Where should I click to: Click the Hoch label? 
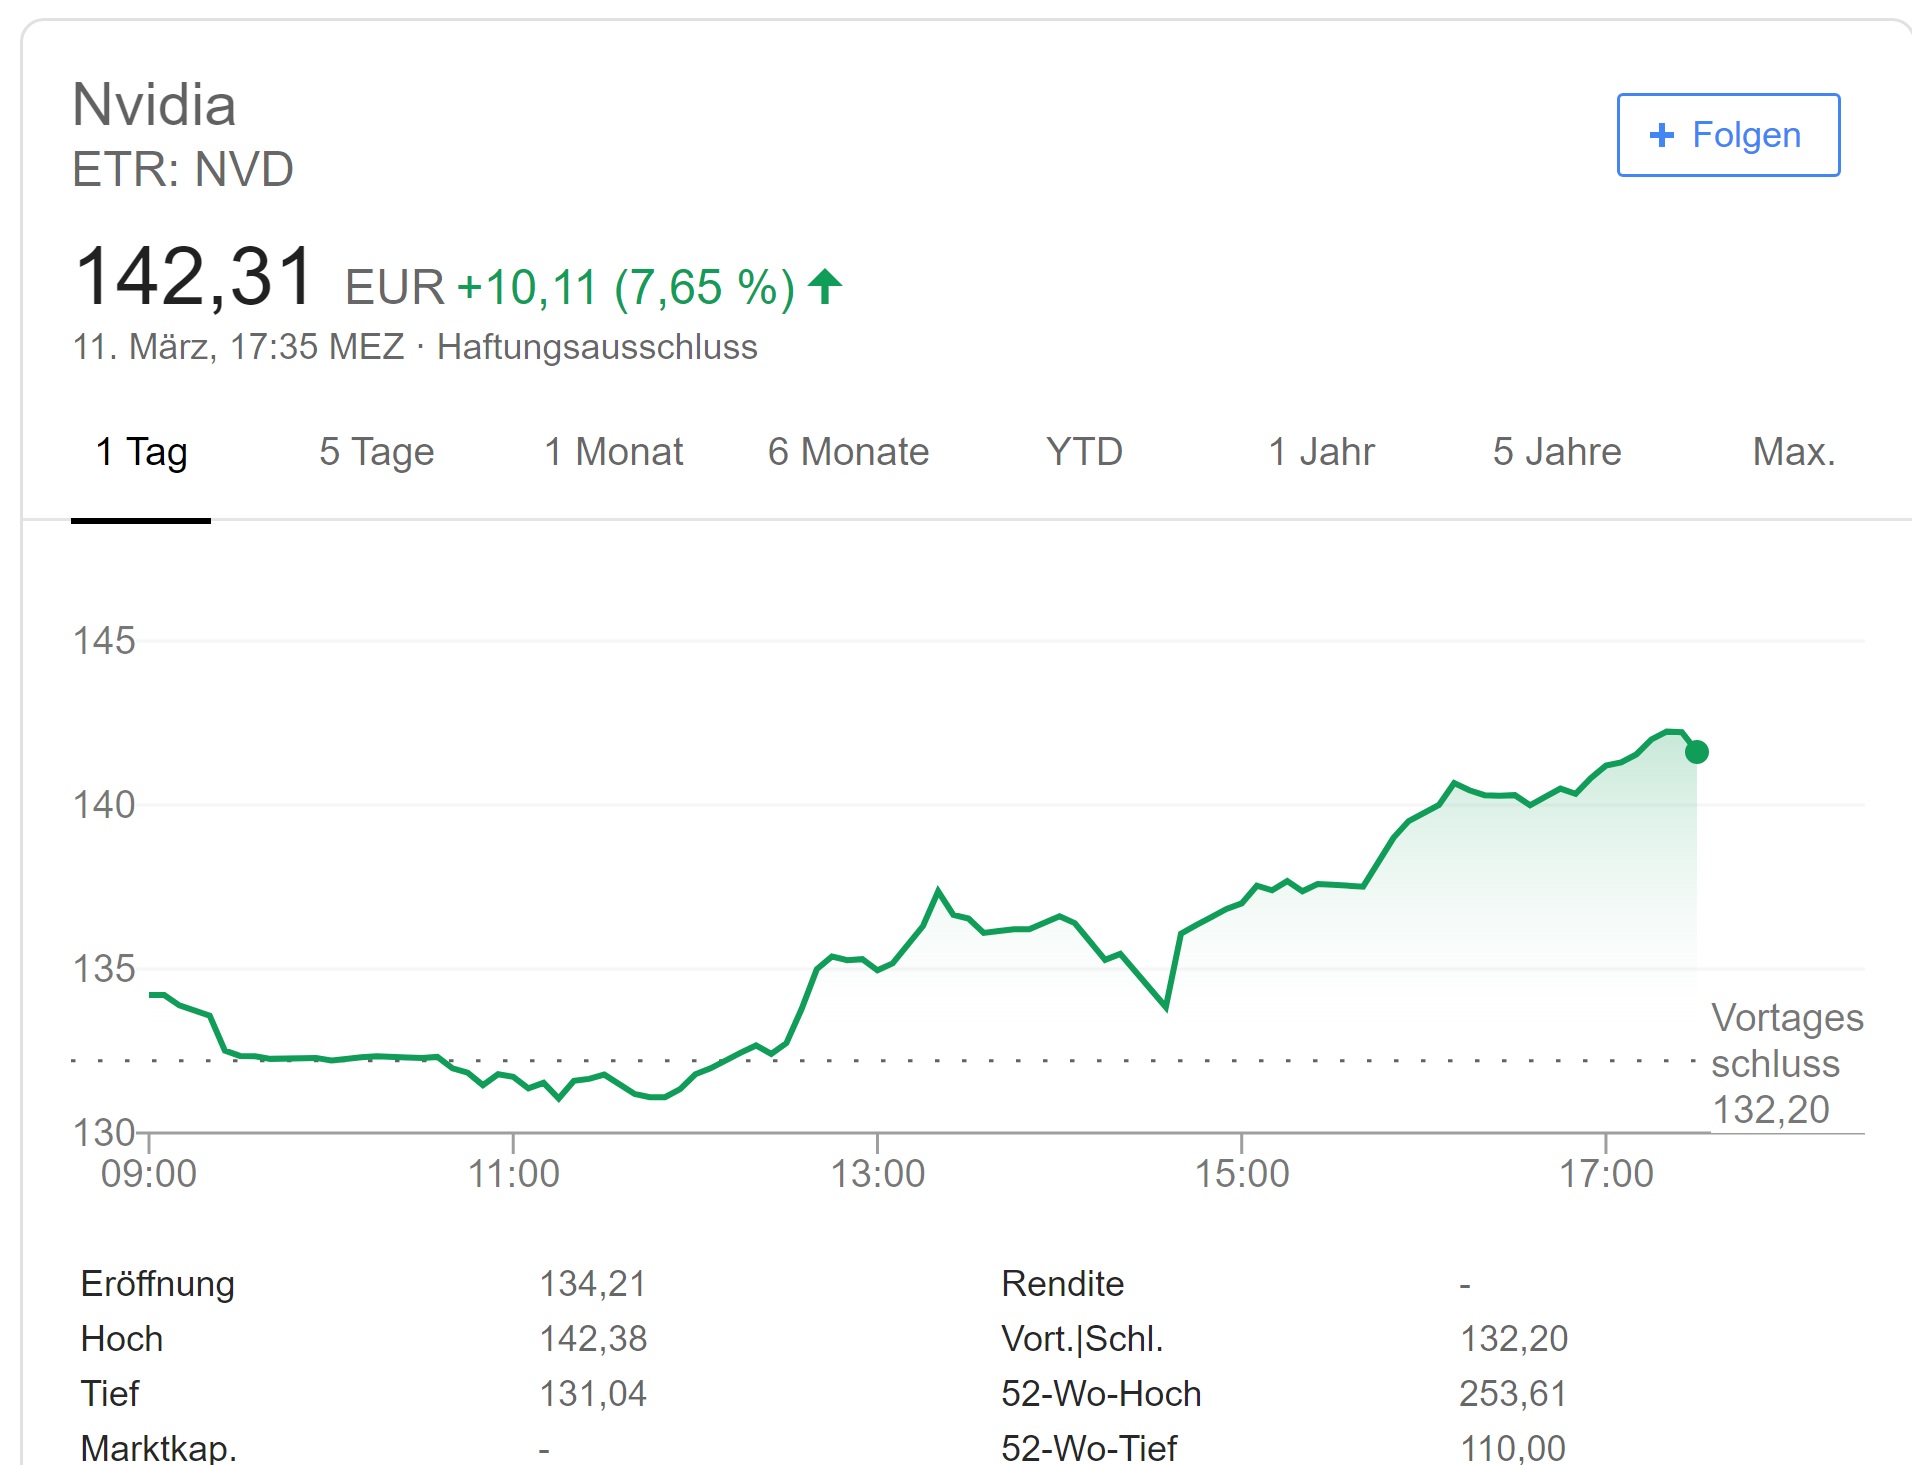[121, 1339]
